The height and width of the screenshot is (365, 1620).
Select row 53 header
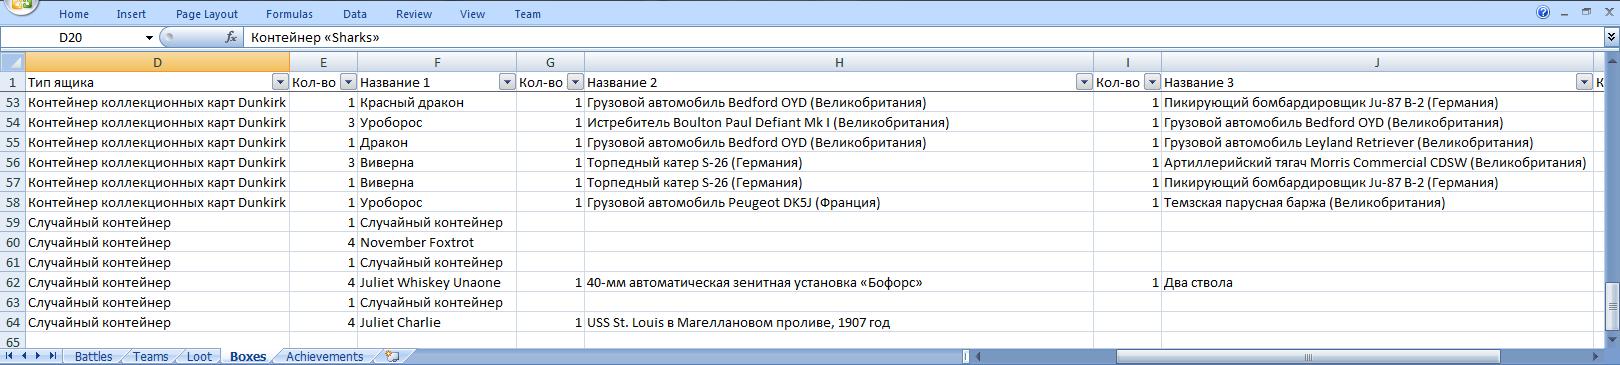click(12, 102)
